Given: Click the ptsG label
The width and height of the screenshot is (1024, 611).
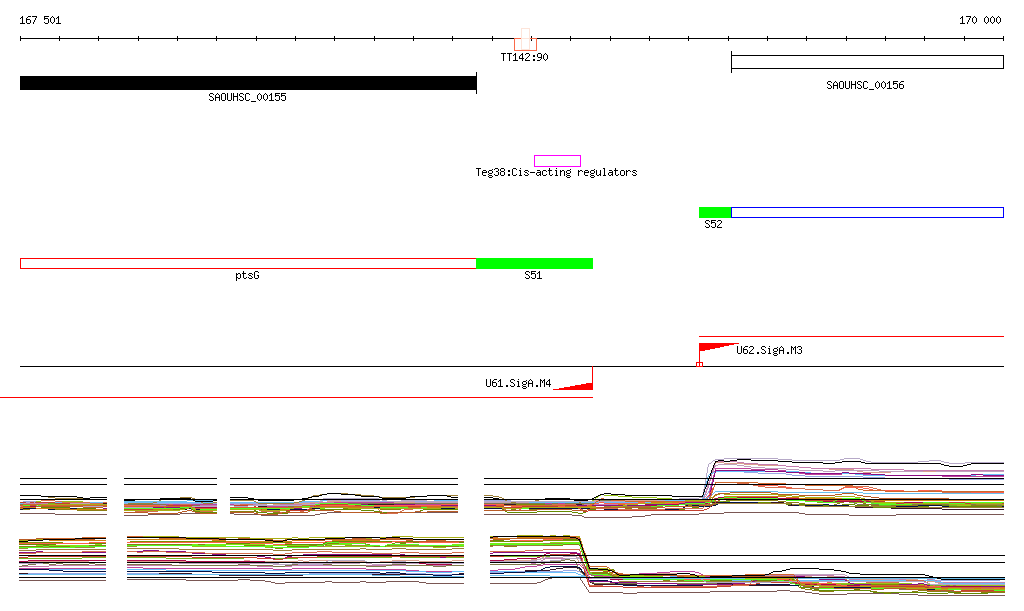Looking at the screenshot, I should pyautogui.click(x=247, y=275).
